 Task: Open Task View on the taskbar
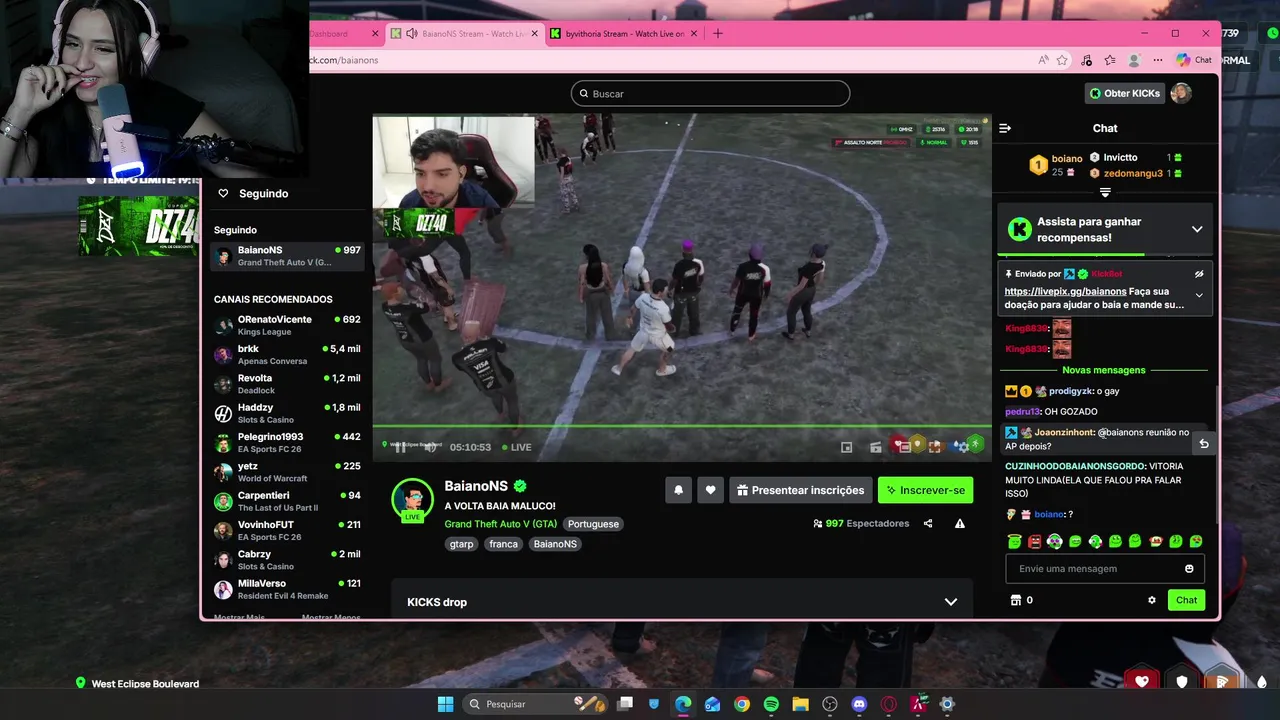pos(625,704)
